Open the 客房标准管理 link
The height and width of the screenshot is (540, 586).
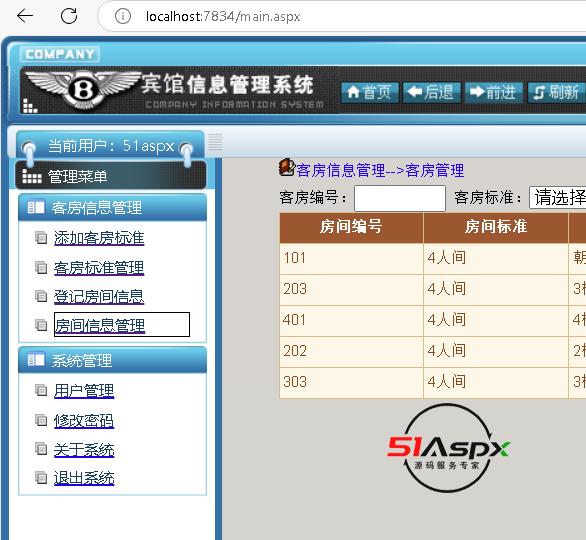click(x=99, y=268)
